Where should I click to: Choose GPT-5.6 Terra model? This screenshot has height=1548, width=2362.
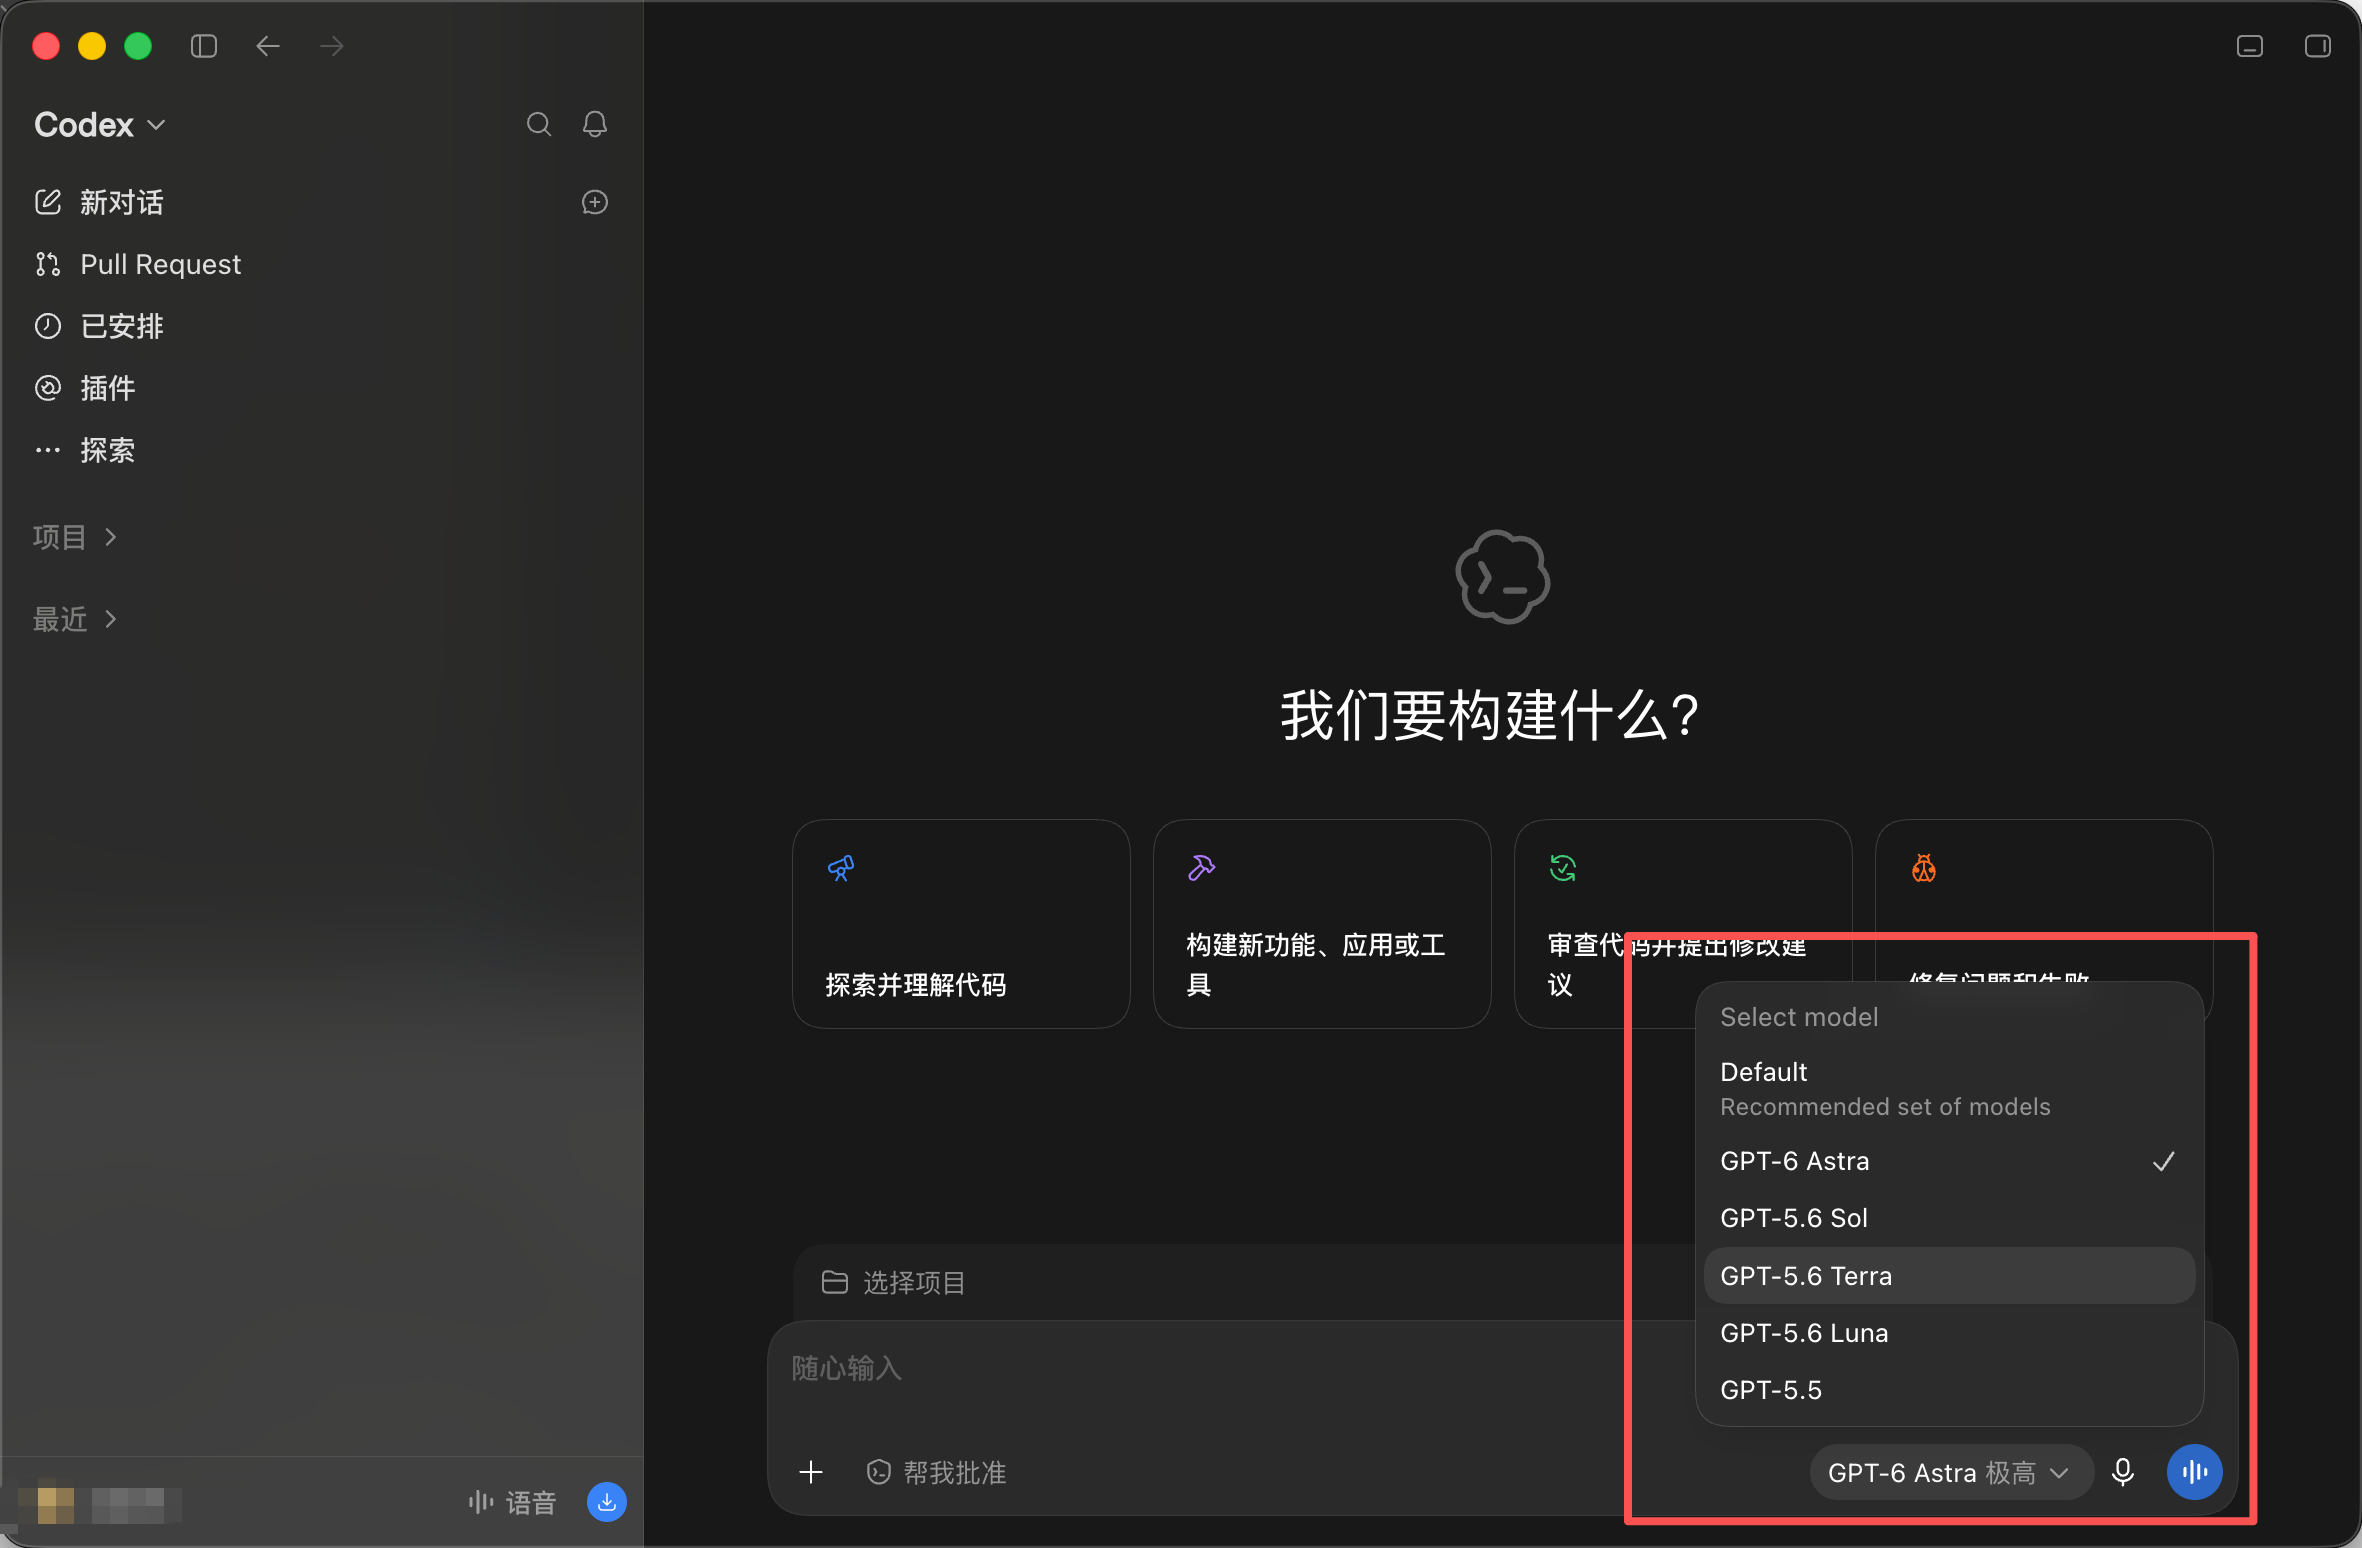point(1949,1276)
